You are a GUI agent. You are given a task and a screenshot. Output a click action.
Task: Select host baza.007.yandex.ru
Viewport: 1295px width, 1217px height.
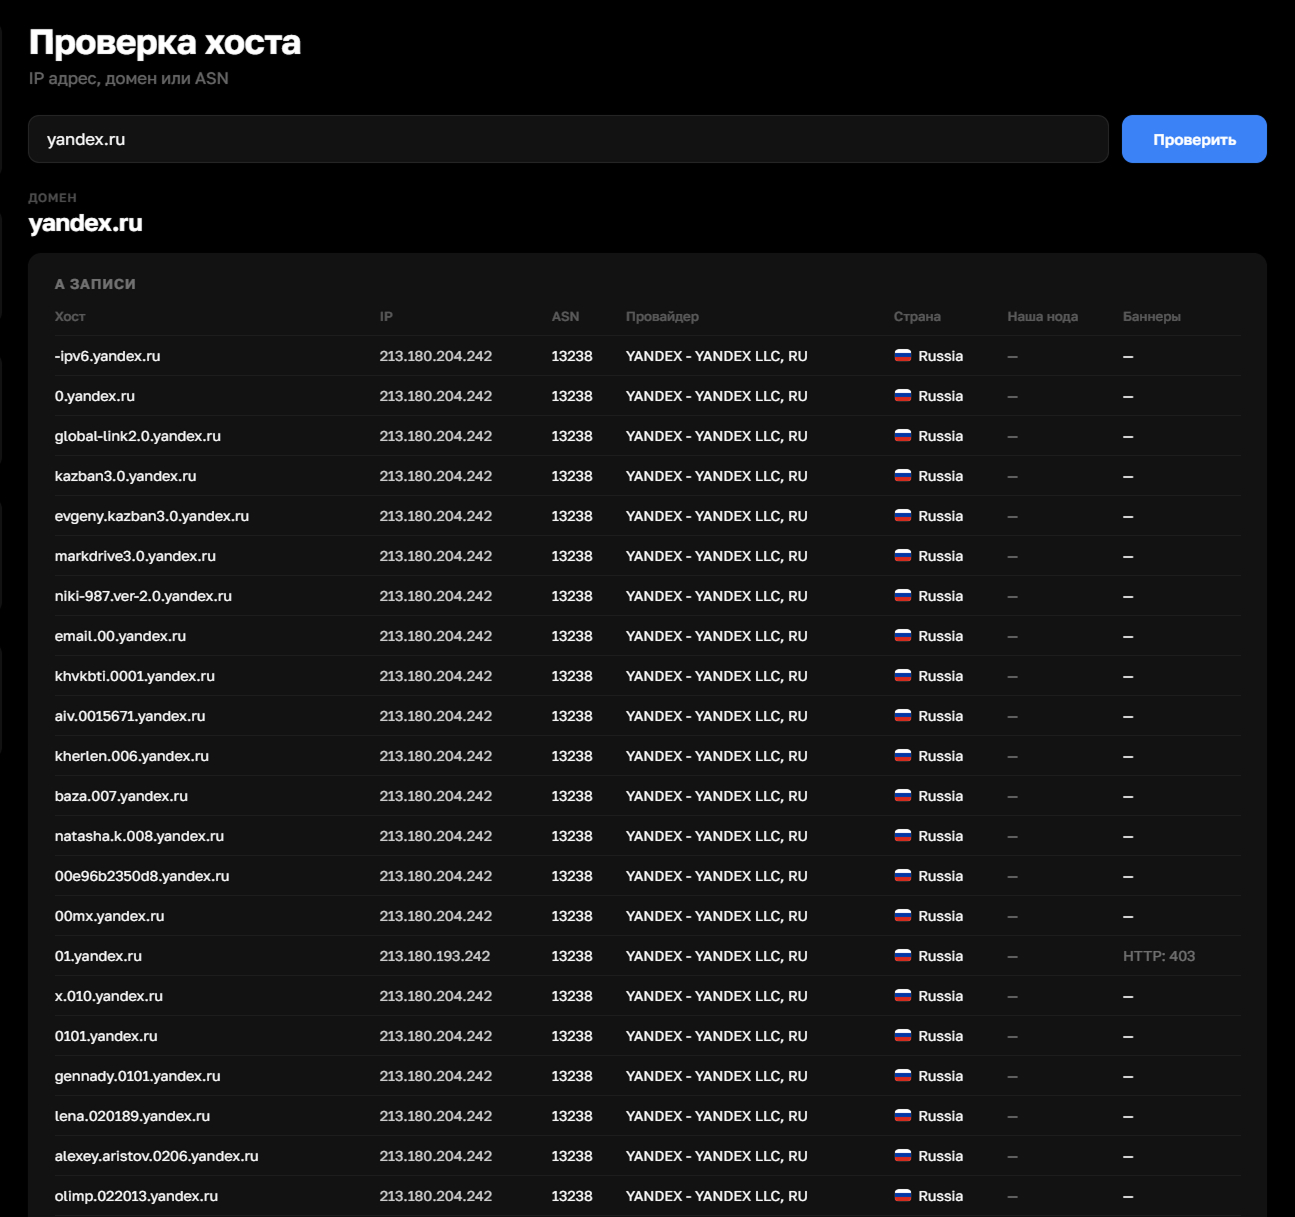click(121, 796)
